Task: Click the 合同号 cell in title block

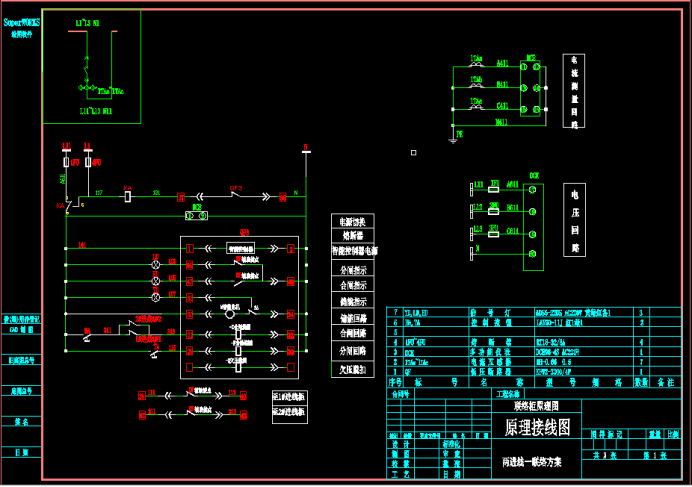Action: (401, 394)
